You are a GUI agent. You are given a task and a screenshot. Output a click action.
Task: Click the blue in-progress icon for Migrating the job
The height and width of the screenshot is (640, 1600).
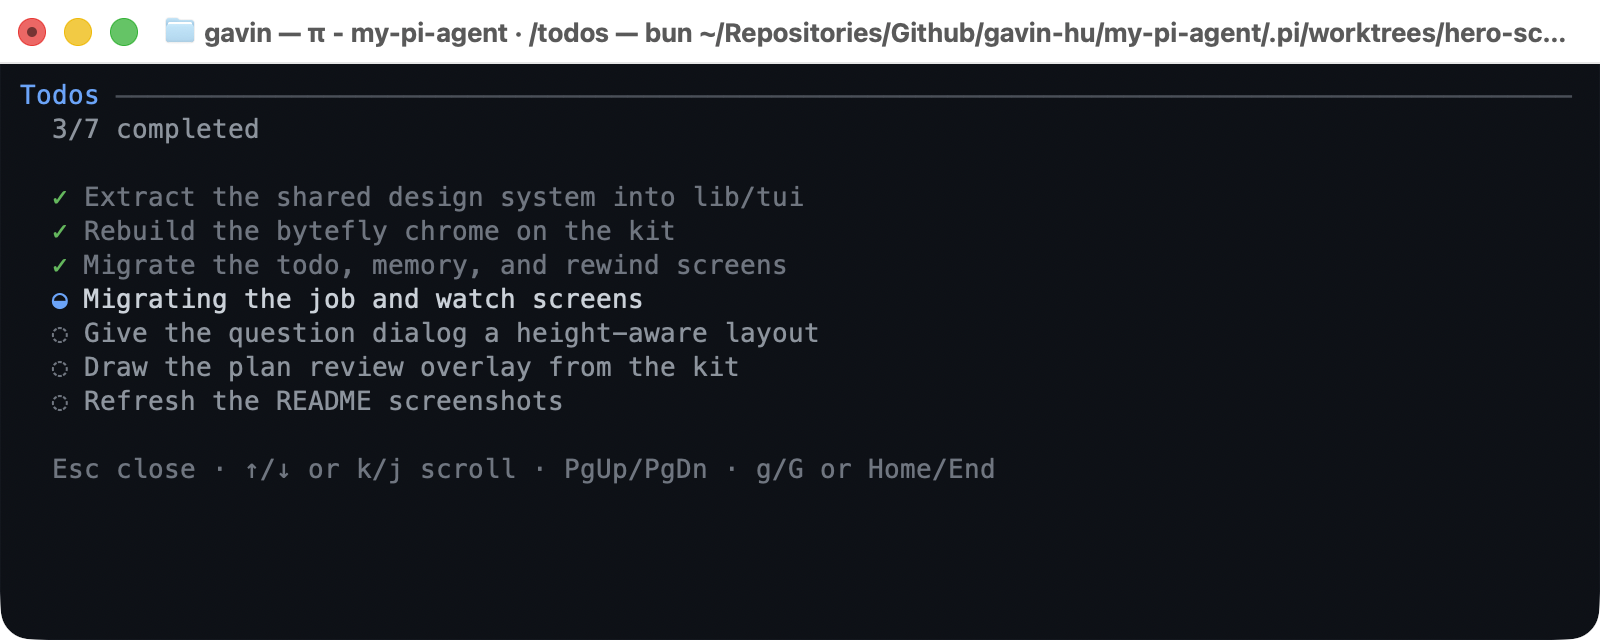[x=60, y=301]
